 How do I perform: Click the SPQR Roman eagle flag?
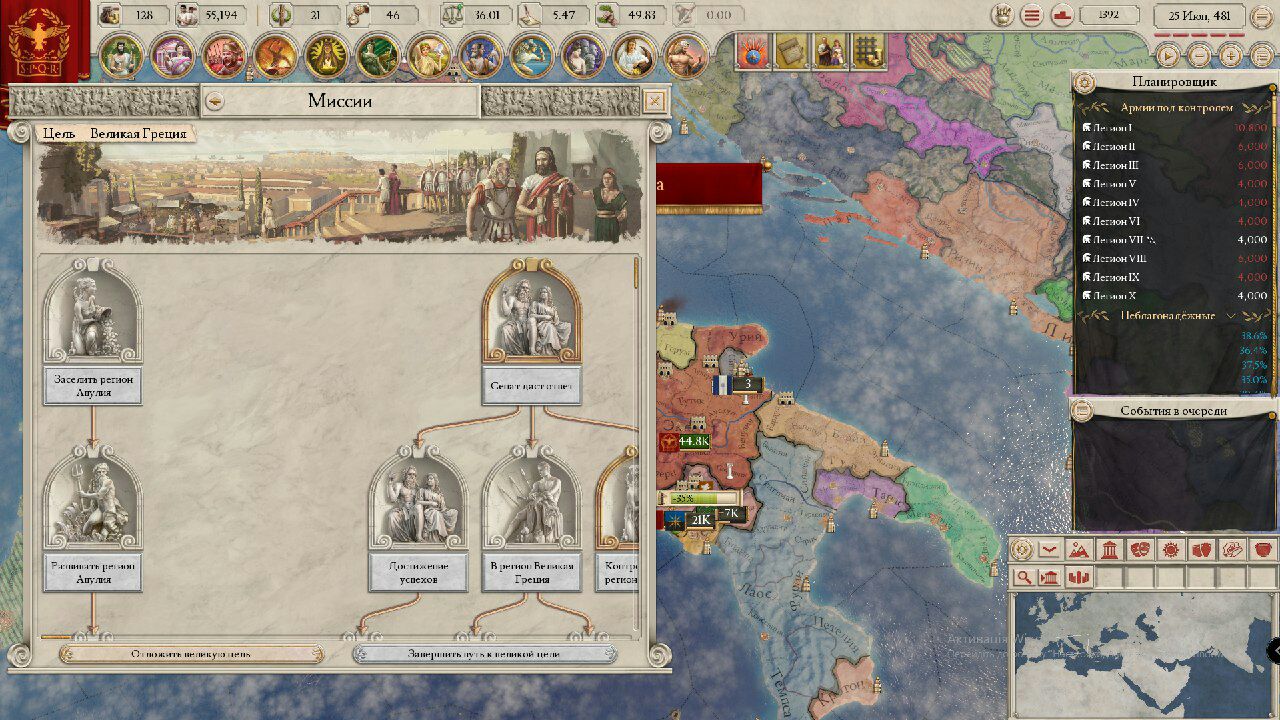coord(45,43)
